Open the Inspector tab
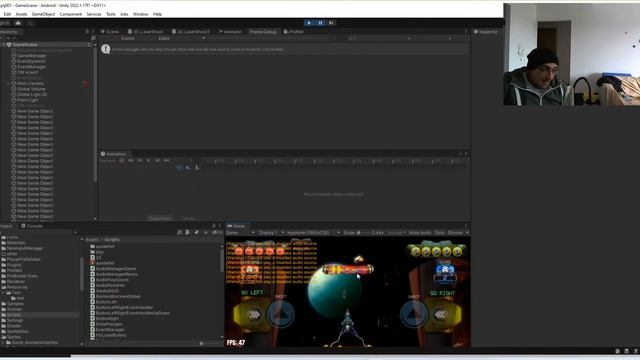The height and width of the screenshot is (360, 640). coord(486,31)
